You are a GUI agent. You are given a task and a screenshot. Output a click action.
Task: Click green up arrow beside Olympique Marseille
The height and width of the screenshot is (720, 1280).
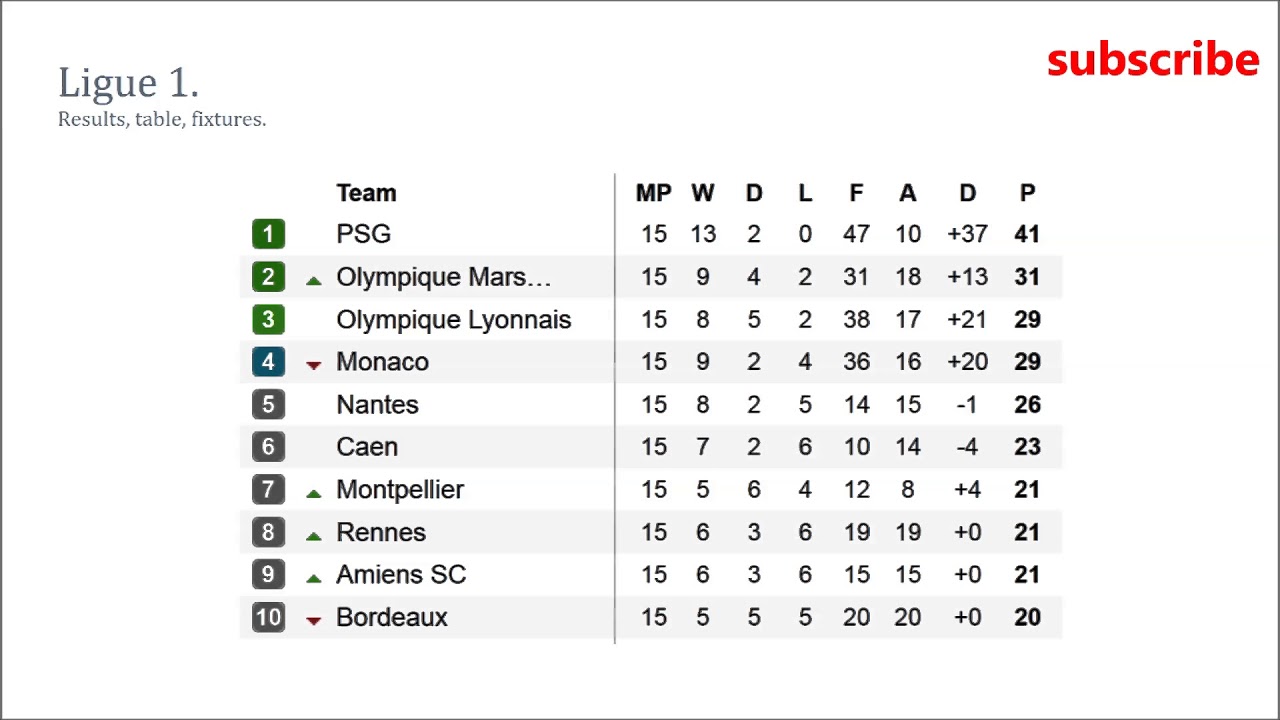(314, 281)
